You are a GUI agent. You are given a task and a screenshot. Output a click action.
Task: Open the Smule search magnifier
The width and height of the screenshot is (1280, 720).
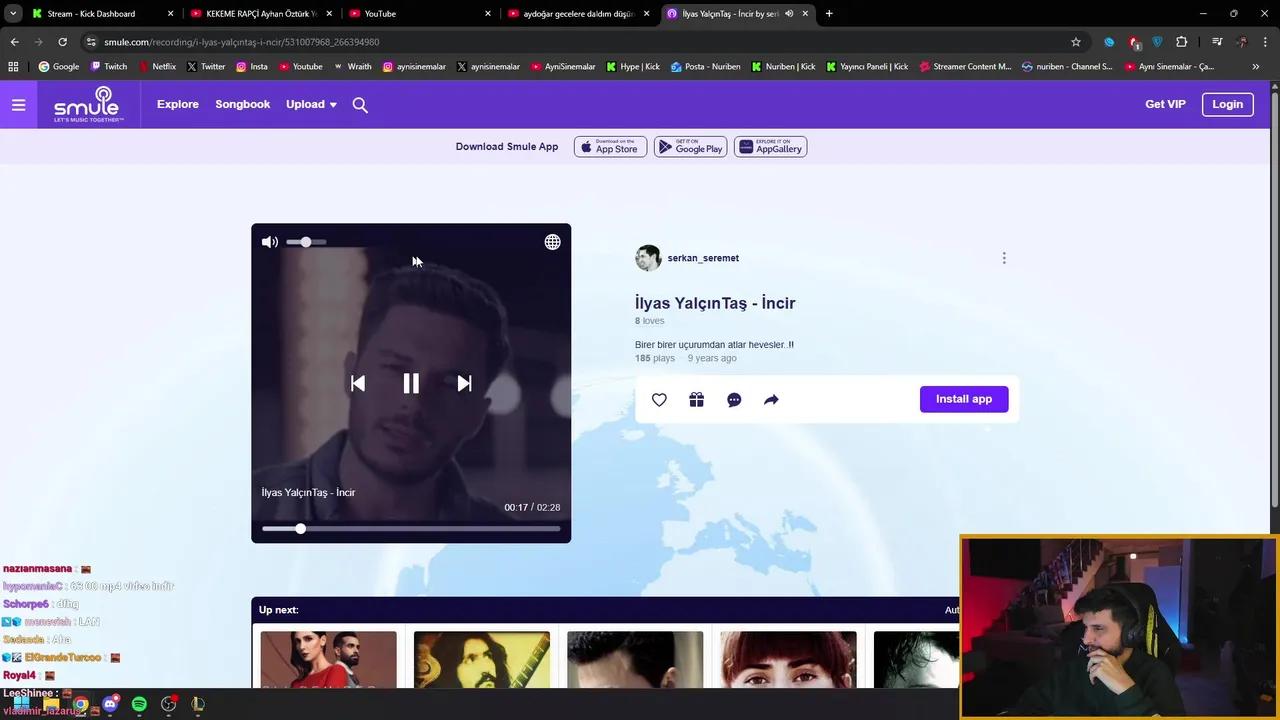click(360, 105)
